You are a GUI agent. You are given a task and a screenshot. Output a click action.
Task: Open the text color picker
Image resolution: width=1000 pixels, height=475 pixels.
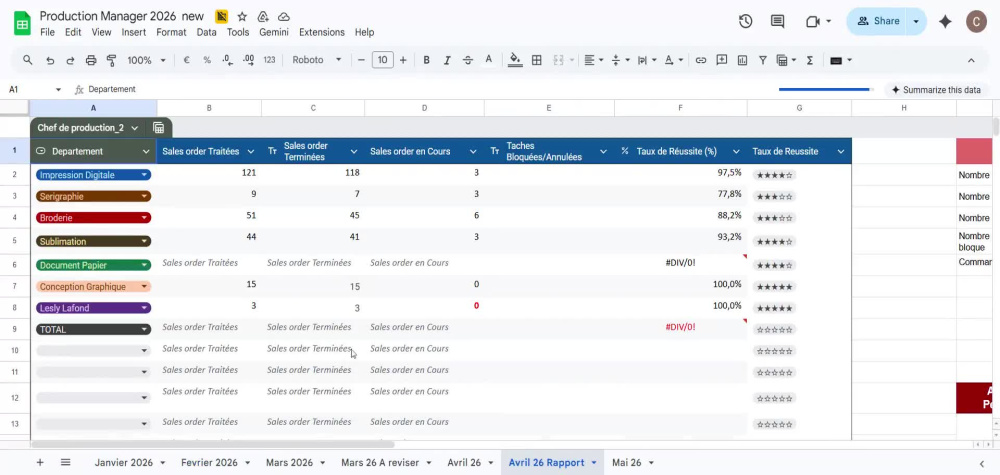pos(489,59)
